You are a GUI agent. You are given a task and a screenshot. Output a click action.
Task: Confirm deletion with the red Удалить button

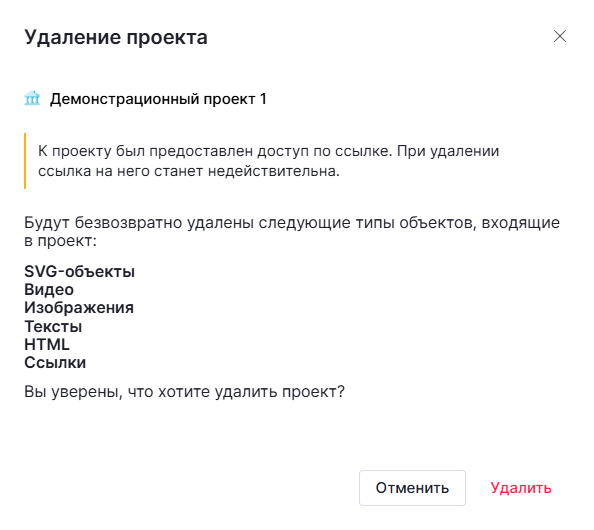coord(521,488)
